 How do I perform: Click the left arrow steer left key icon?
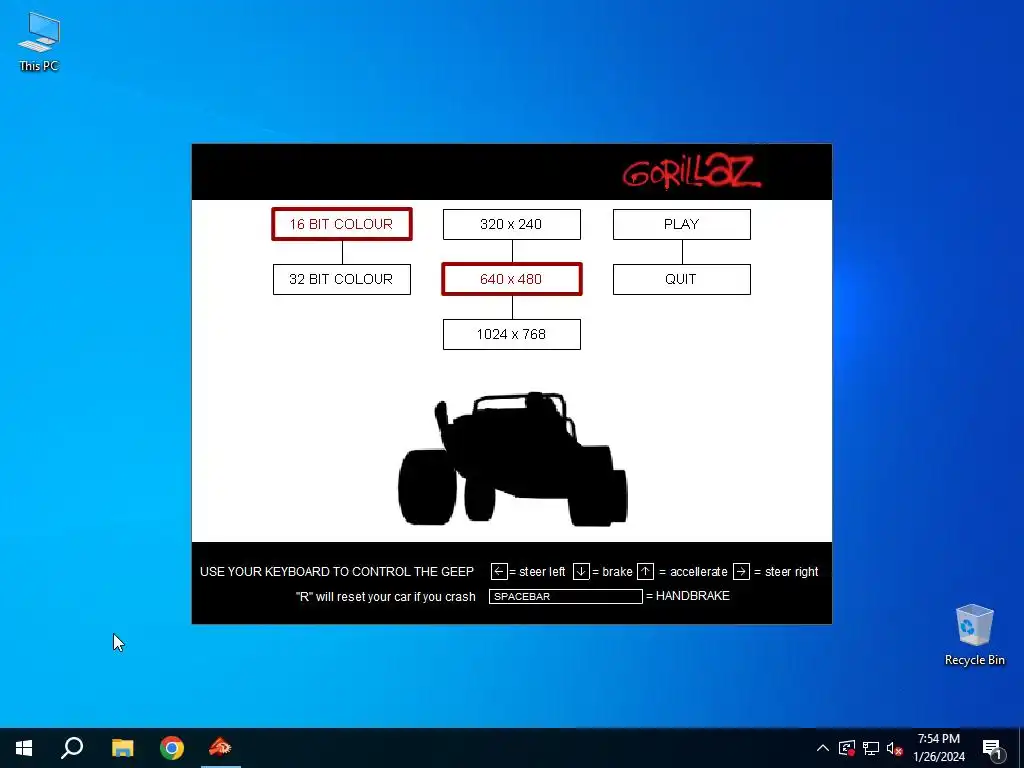tap(499, 571)
